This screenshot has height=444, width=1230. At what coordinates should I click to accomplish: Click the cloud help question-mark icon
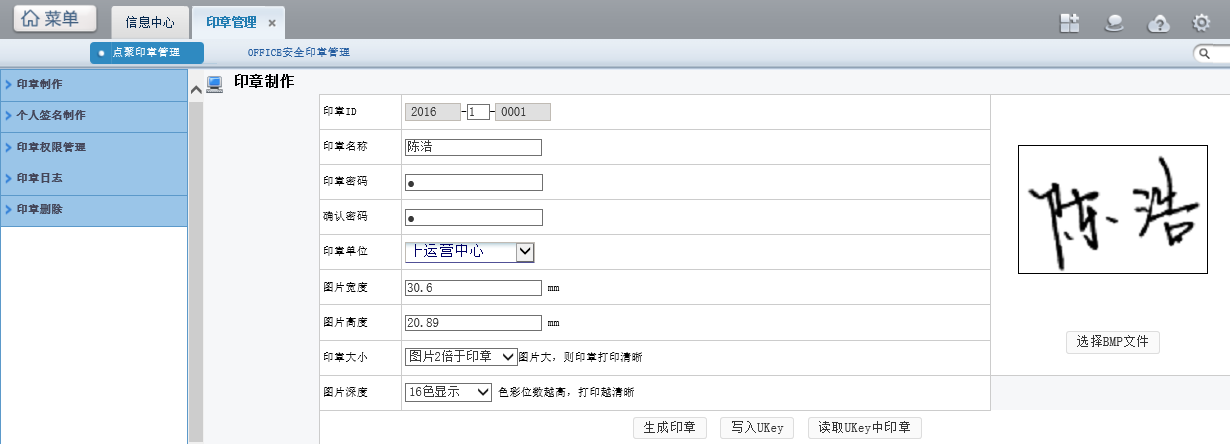[x=1158, y=23]
